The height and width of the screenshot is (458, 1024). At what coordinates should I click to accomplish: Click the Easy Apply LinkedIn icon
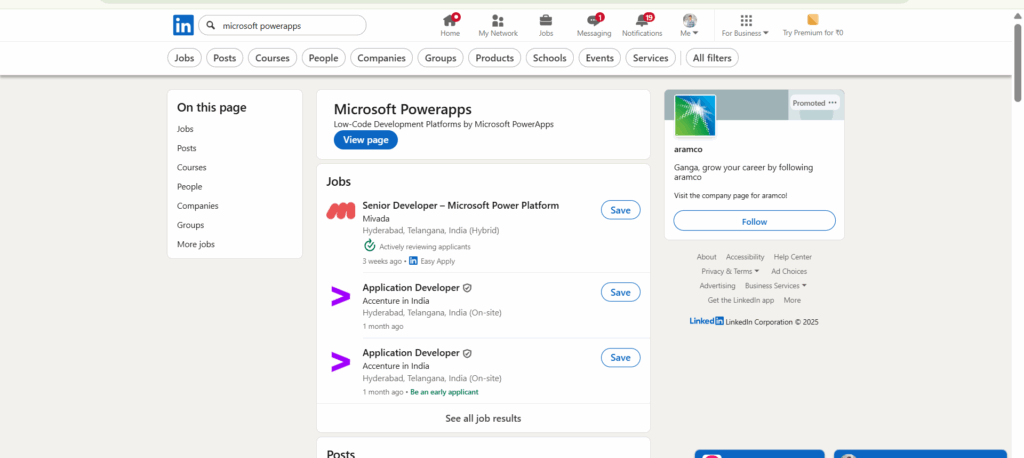(x=413, y=261)
